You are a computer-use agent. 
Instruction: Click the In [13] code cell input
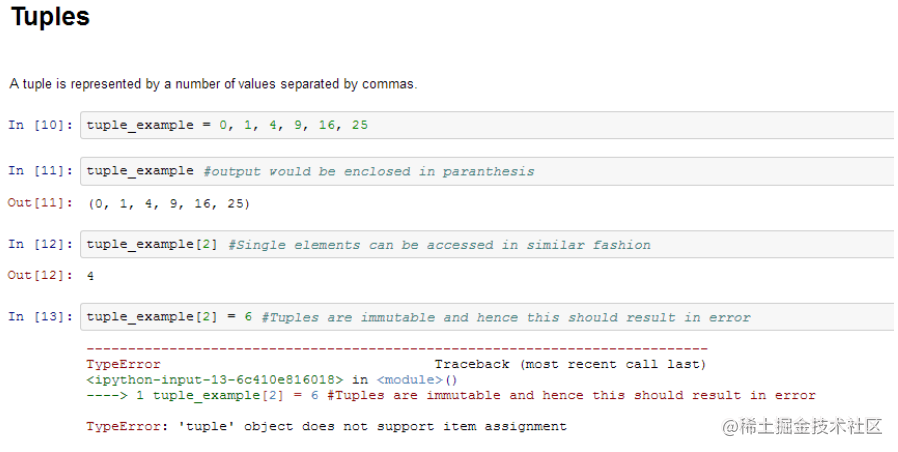[487, 317]
